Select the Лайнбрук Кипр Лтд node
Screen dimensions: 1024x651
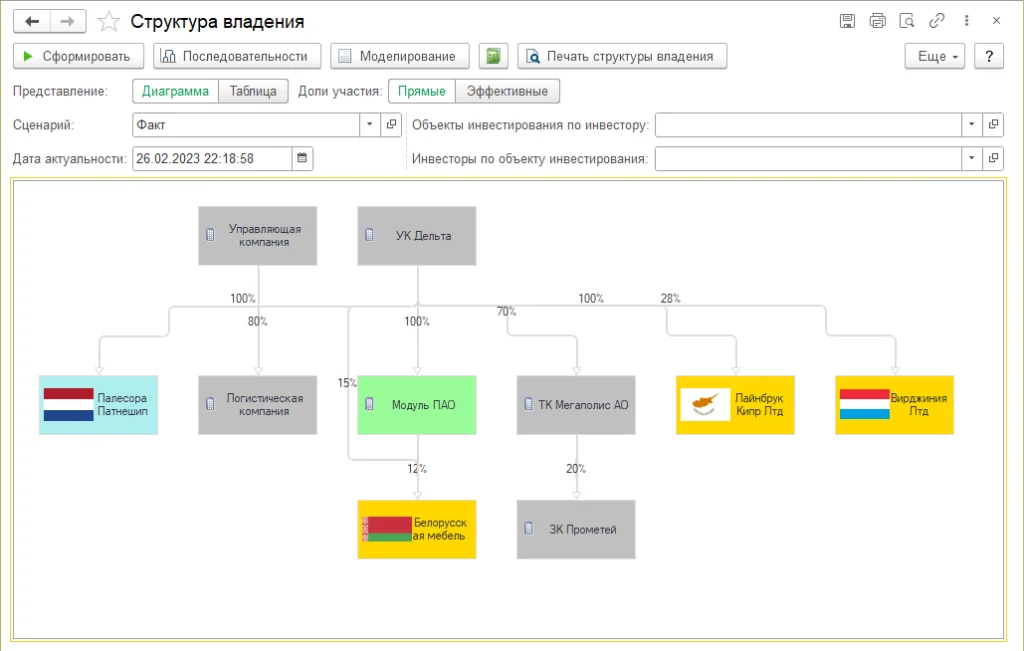tap(735, 405)
